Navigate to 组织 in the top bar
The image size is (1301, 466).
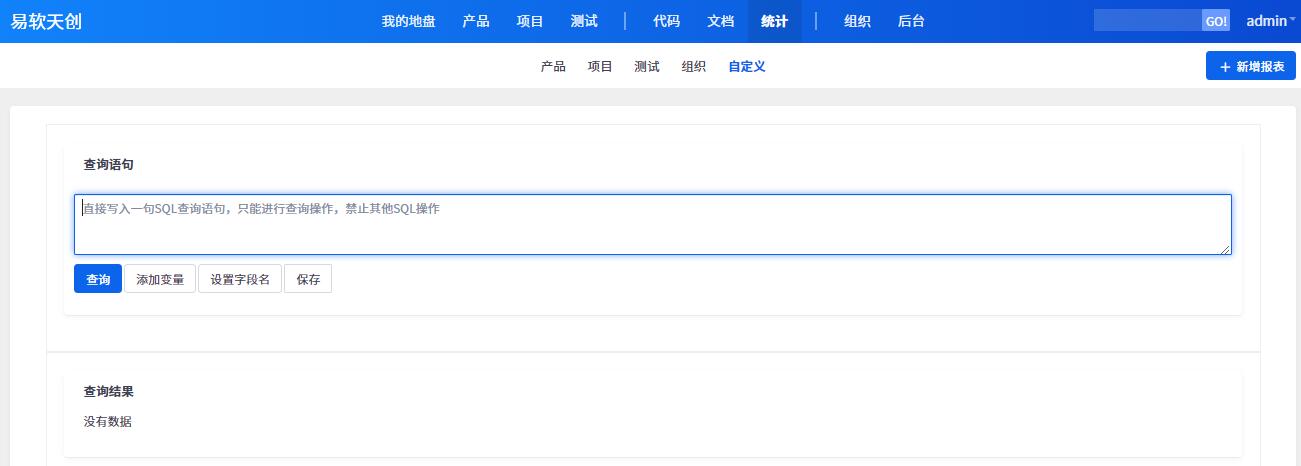(x=857, y=21)
